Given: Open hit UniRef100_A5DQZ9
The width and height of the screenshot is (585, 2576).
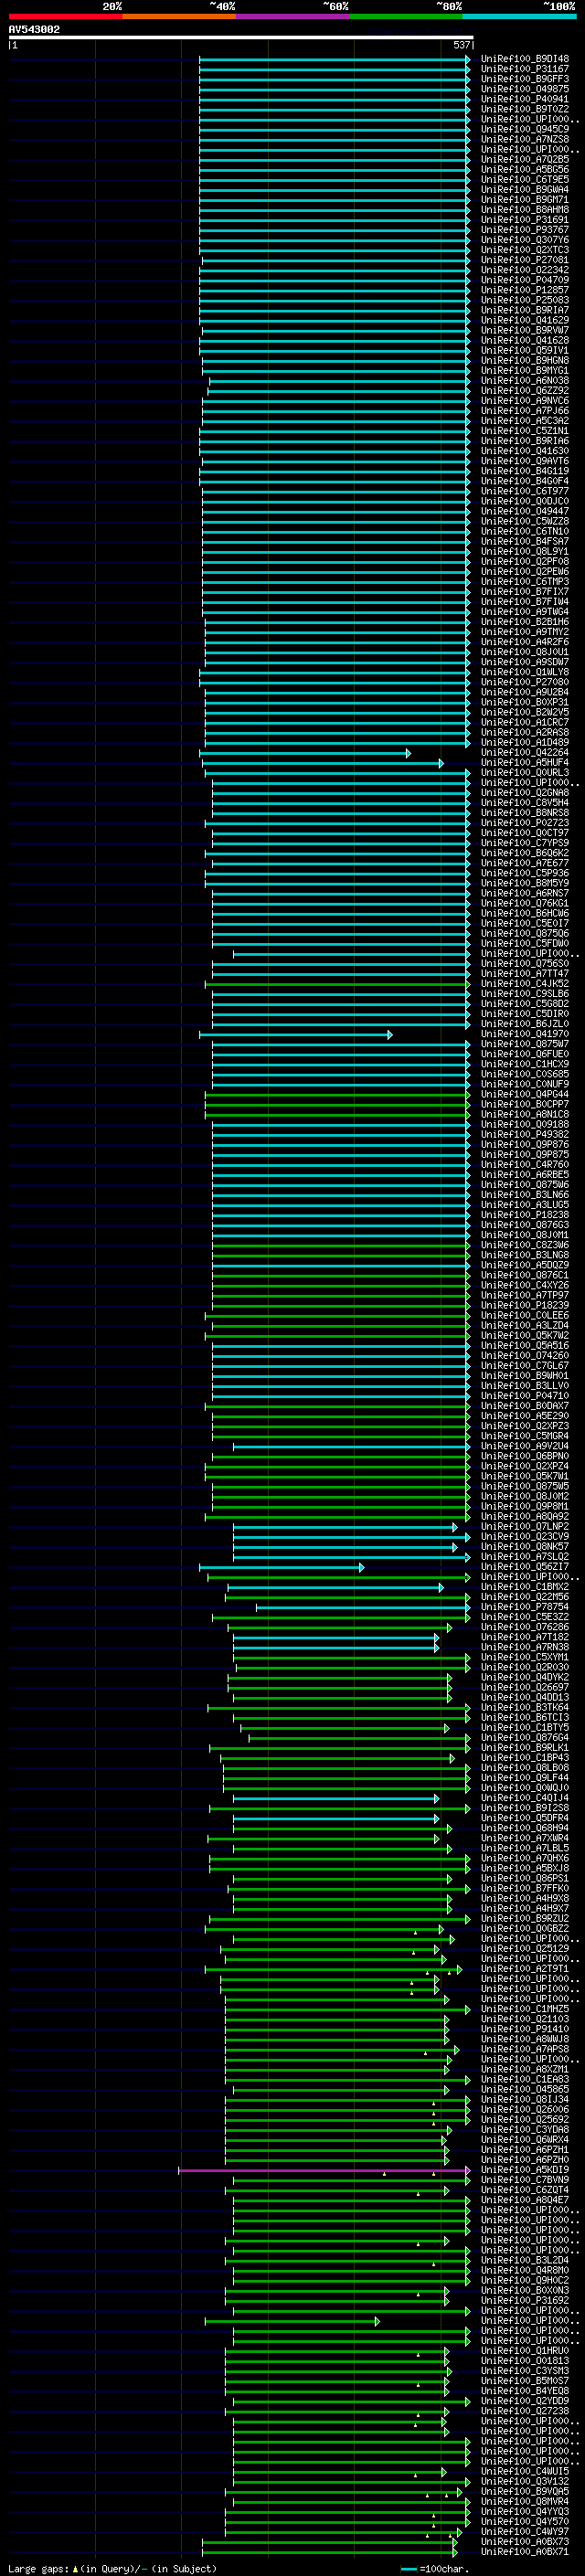Looking at the screenshot, I should (x=524, y=1265).
